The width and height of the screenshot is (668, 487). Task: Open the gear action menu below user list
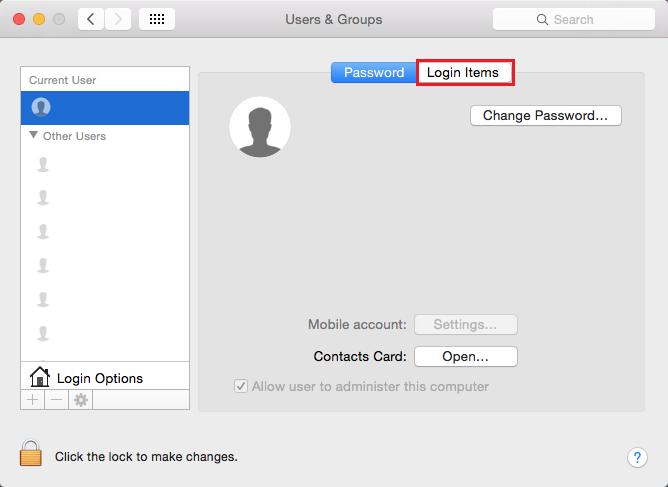81,400
